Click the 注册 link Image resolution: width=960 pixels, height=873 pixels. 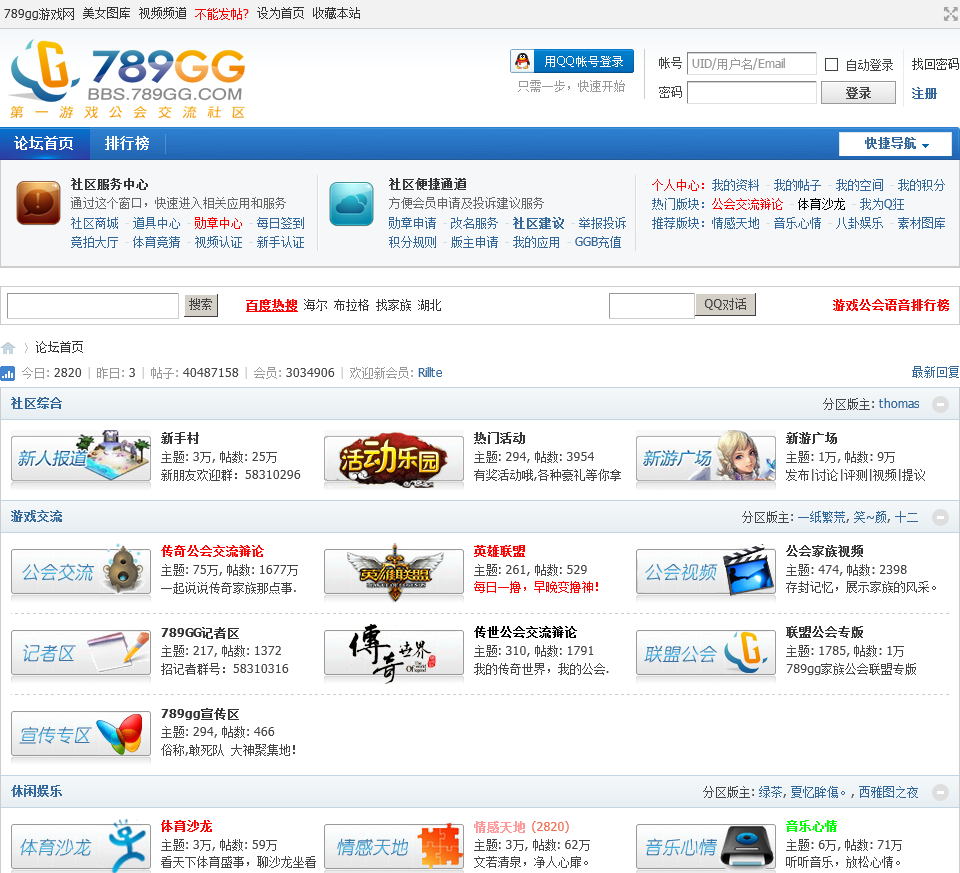click(924, 94)
